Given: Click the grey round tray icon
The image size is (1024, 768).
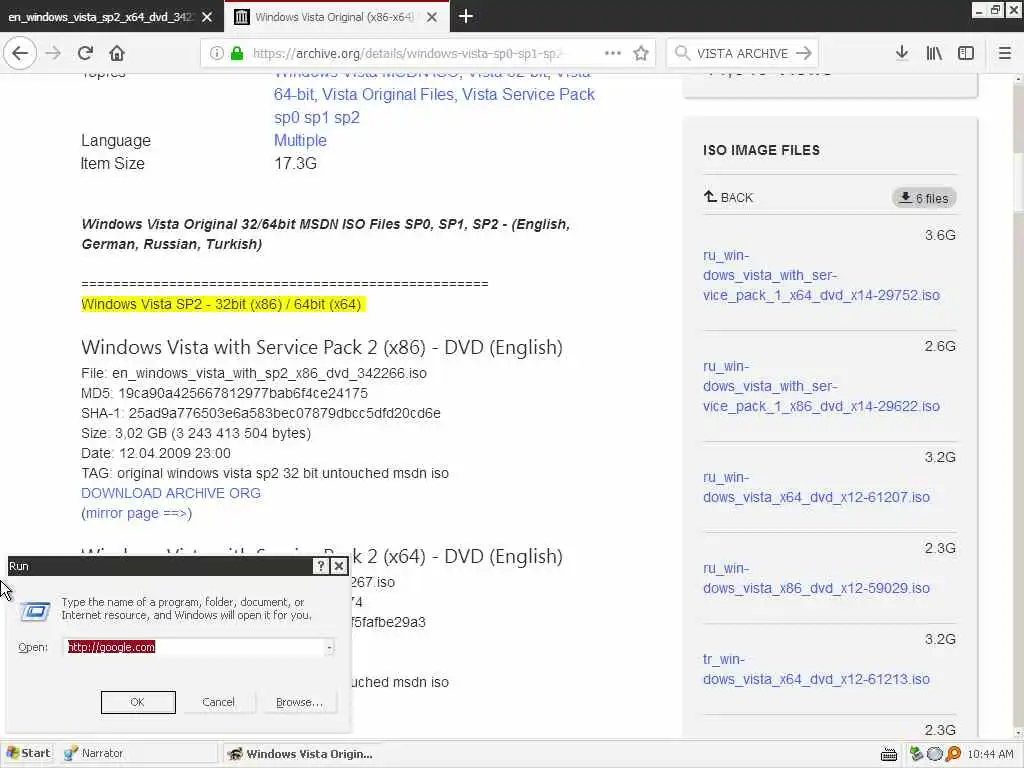Looking at the screenshot, I should pos(935,754).
